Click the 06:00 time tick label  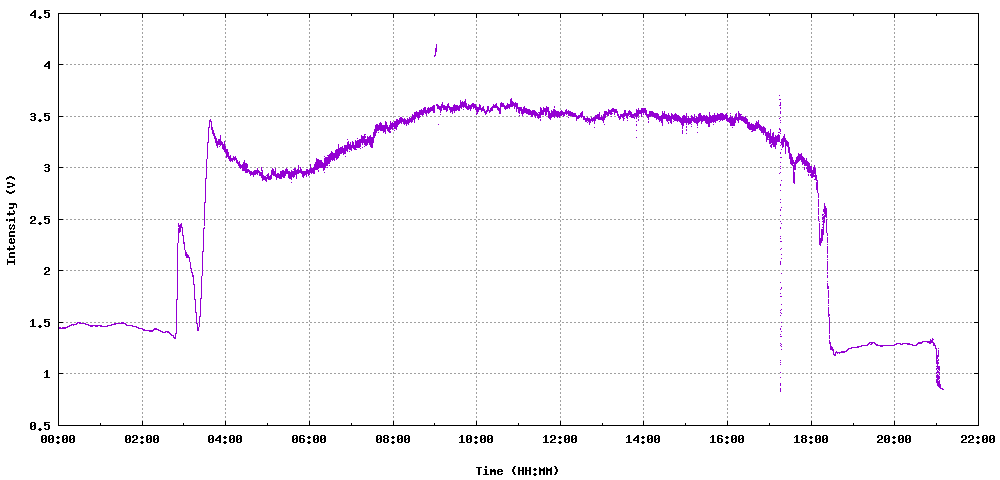click(x=309, y=439)
